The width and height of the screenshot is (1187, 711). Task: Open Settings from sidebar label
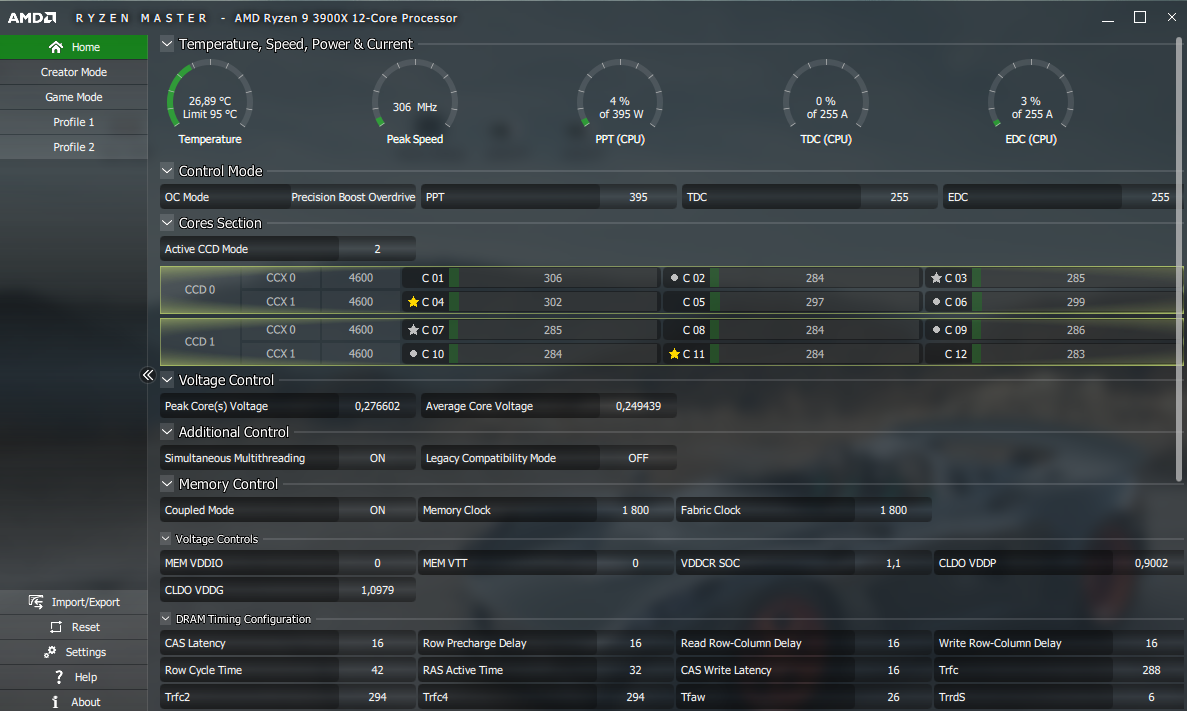86,652
